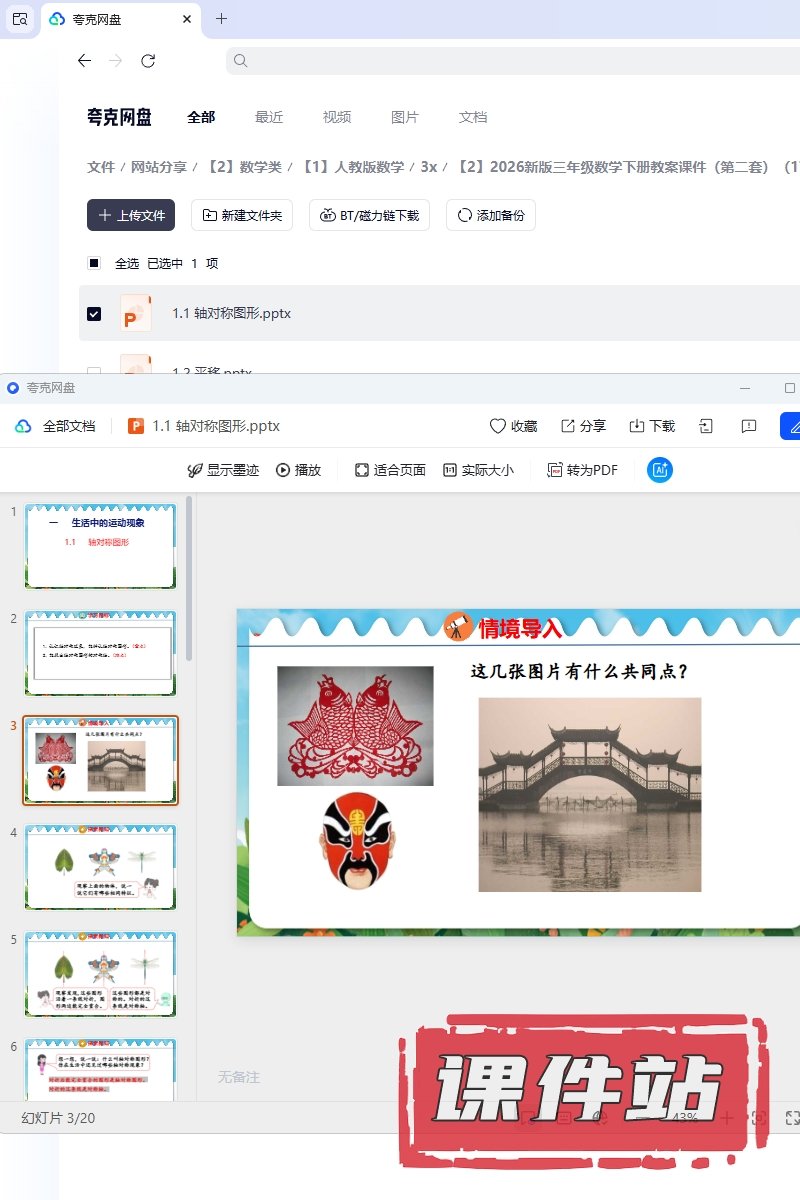Uncheck the 1.1 轴对称图形.pptx checkbox
Viewport: 800px width, 1200px height.
(x=94, y=313)
